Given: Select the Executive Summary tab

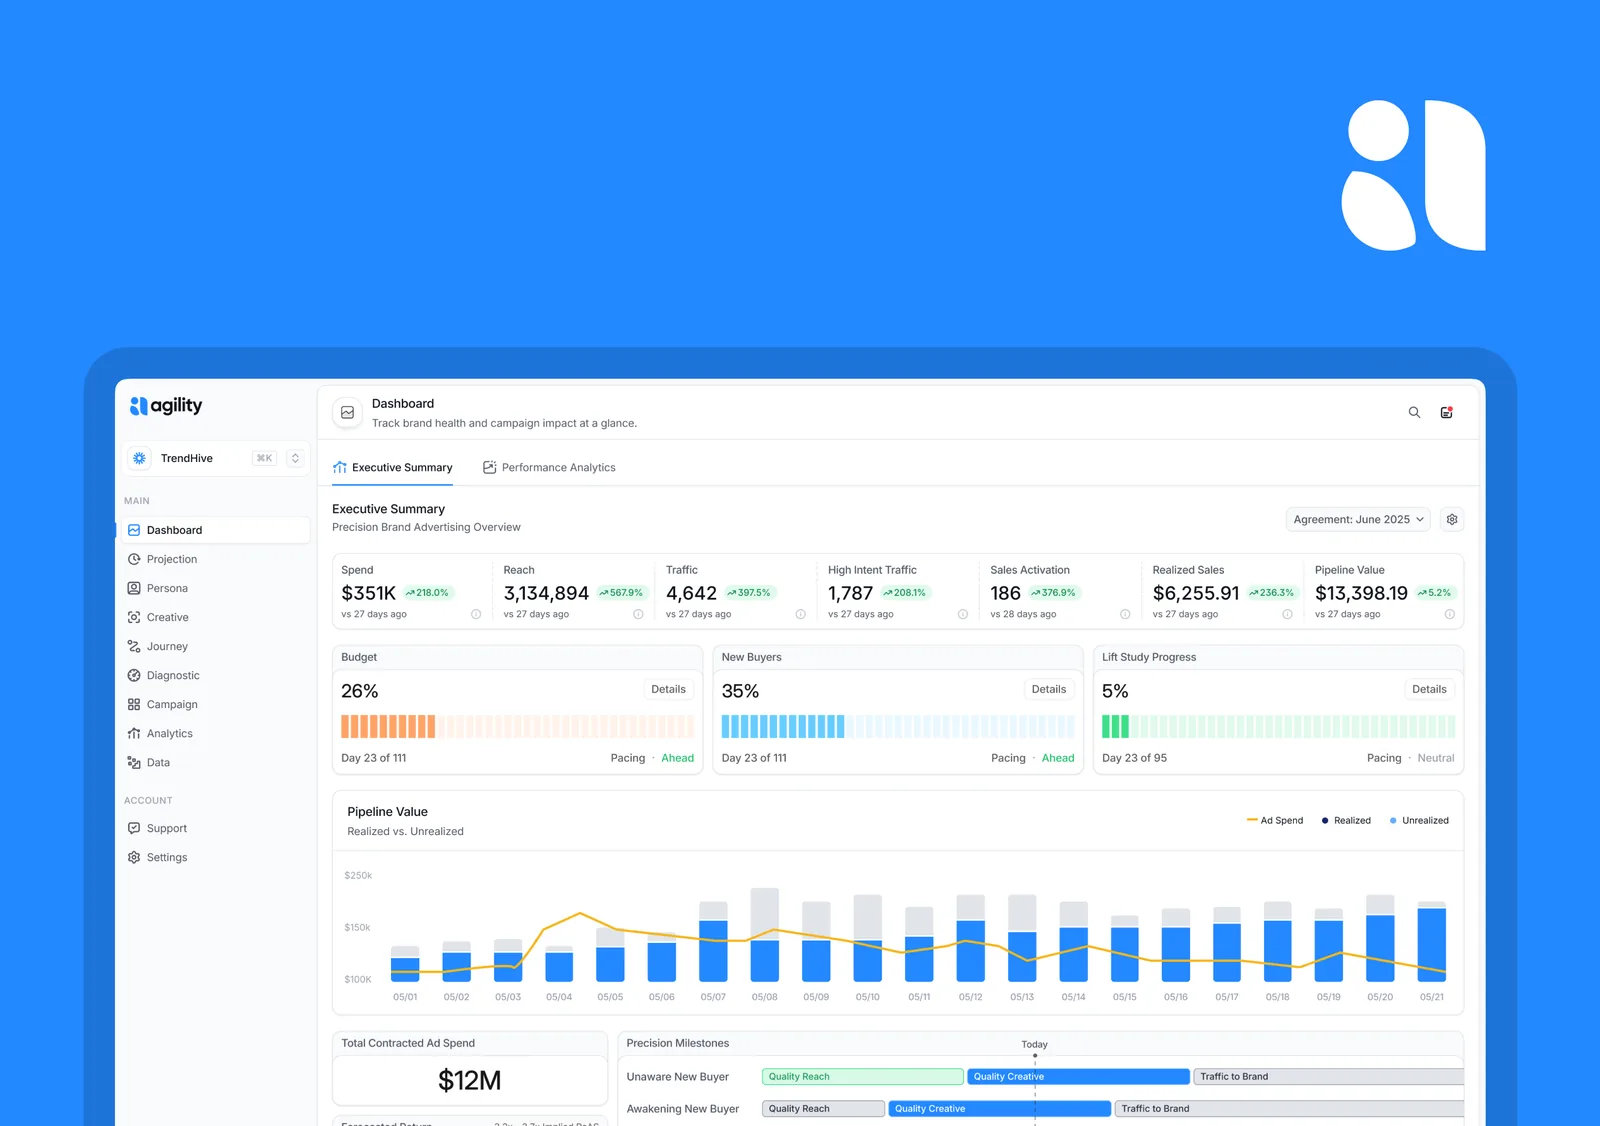Looking at the screenshot, I should click(x=393, y=467).
